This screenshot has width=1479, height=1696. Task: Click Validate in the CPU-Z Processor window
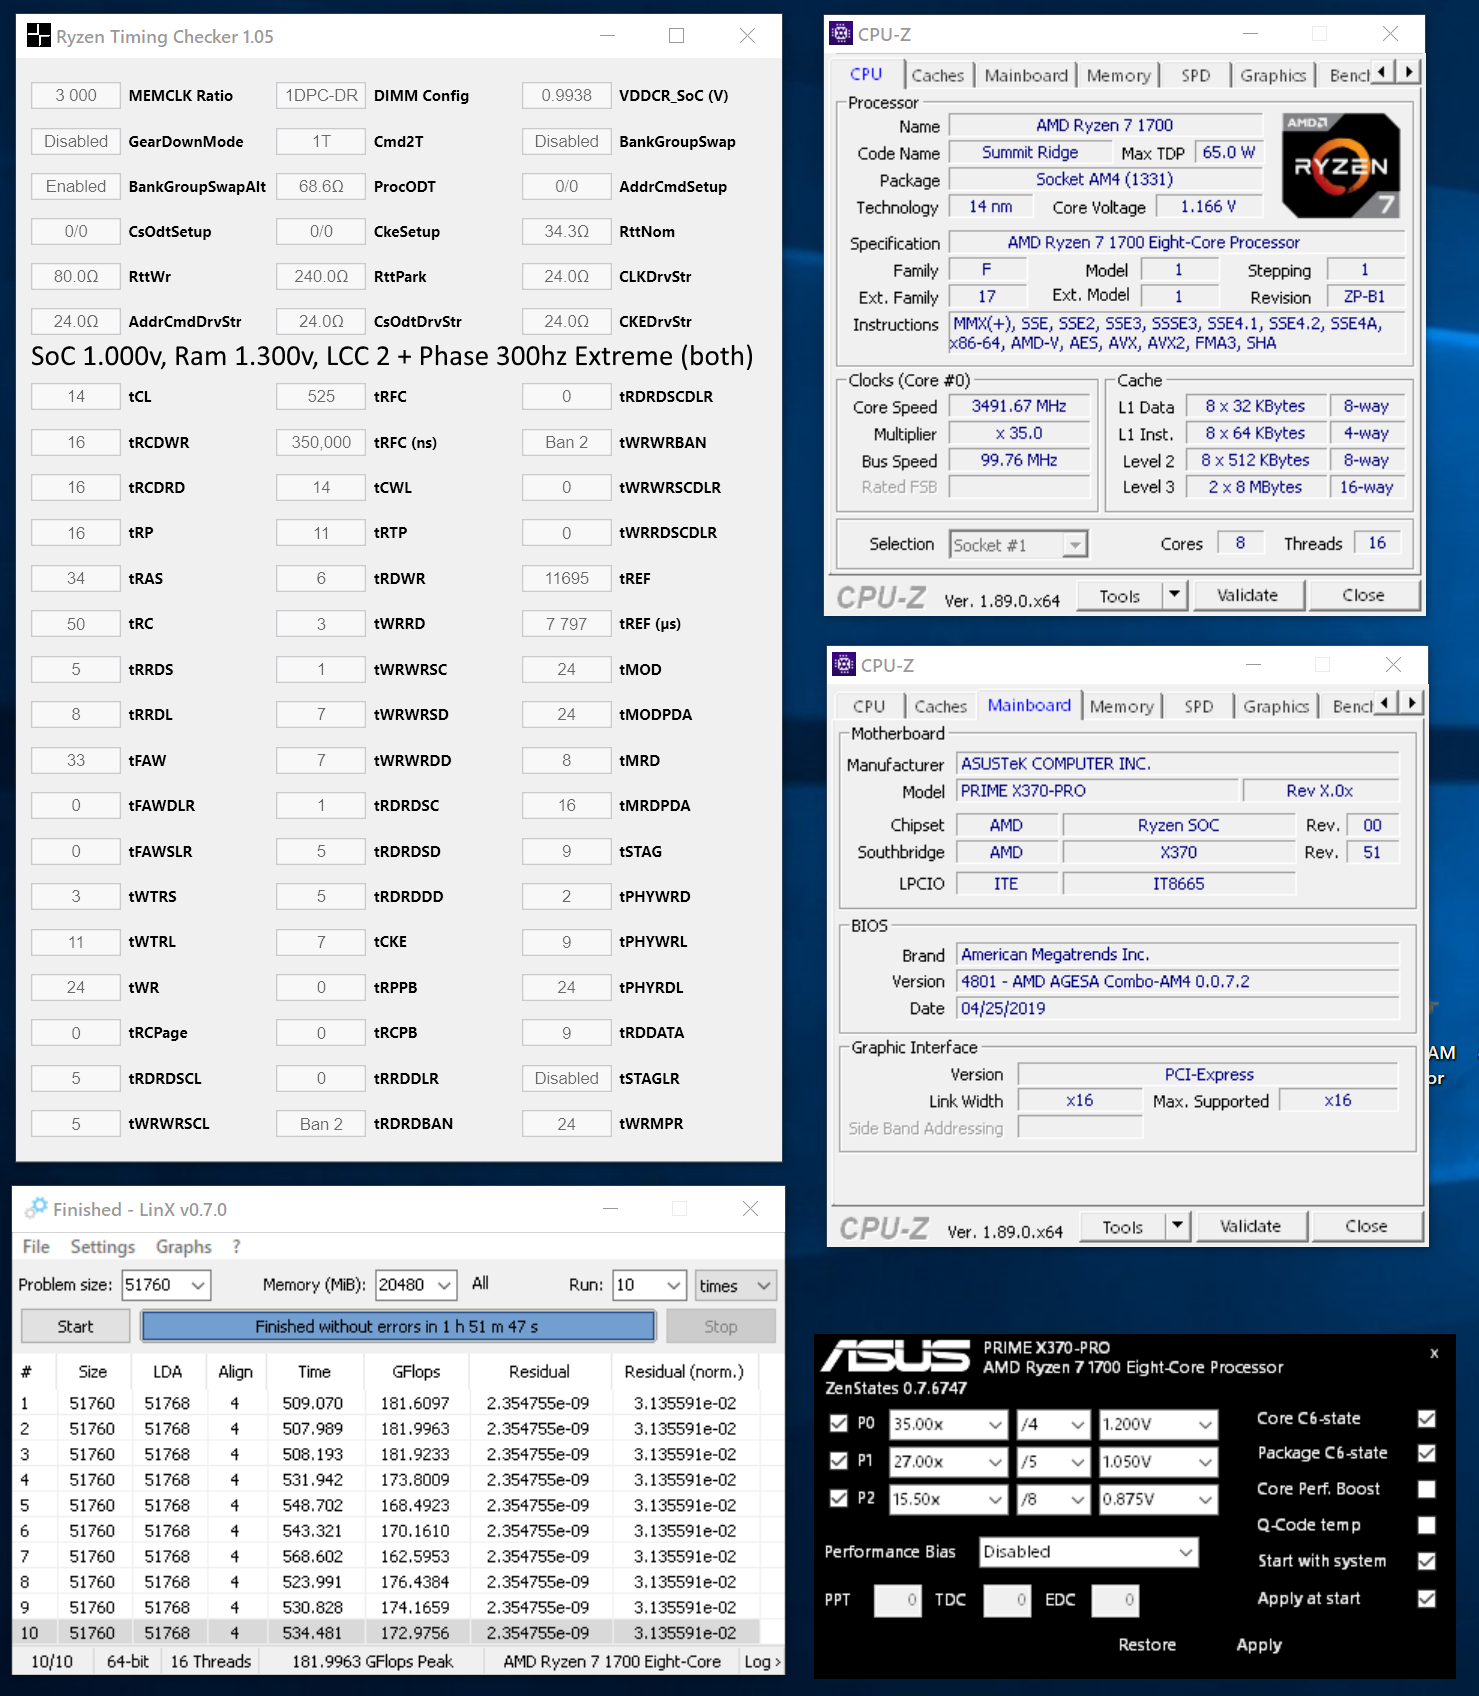(1247, 595)
